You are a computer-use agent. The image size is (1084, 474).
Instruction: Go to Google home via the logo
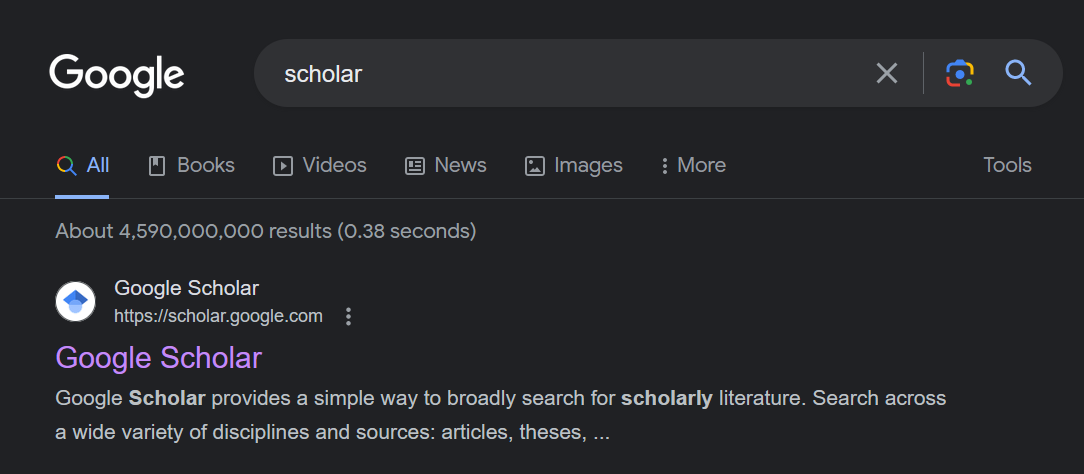click(117, 74)
